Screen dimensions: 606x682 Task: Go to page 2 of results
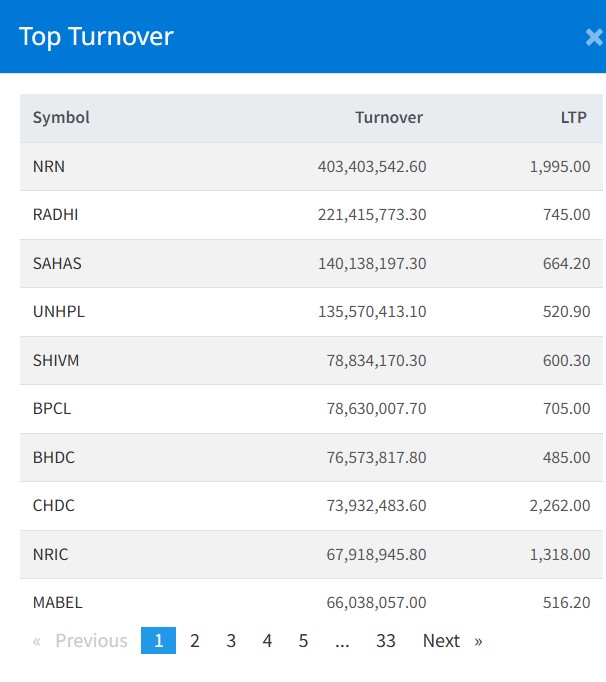click(x=195, y=641)
